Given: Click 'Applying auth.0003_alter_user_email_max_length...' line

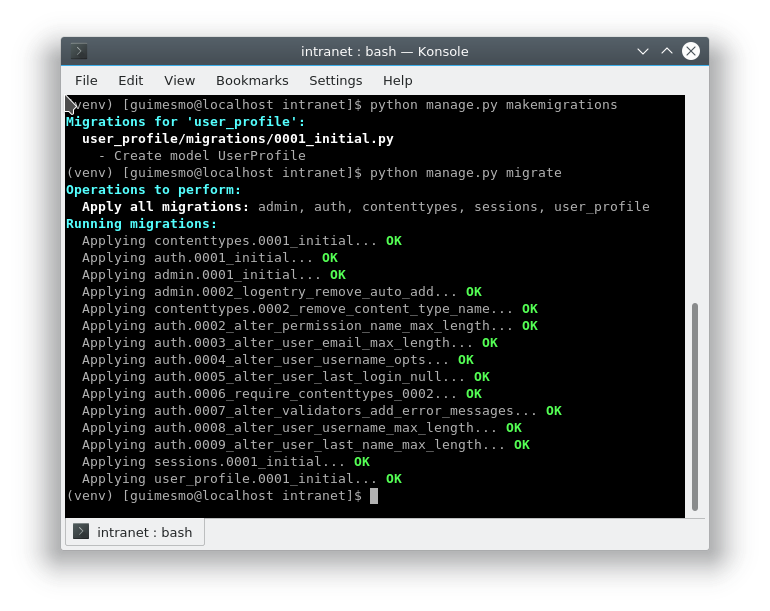Looking at the screenshot, I should 290,343.
